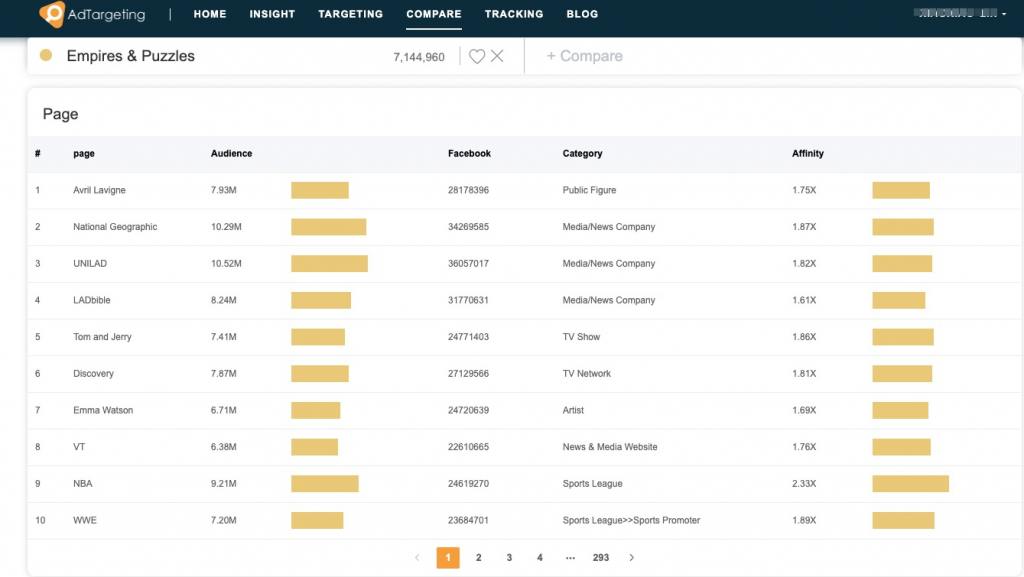1024x577 pixels.
Task: Click the + Compare field
Action: pos(584,56)
